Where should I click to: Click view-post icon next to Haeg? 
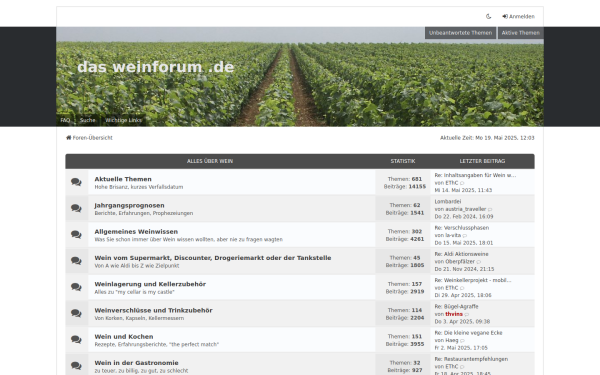pyautogui.click(x=462, y=341)
